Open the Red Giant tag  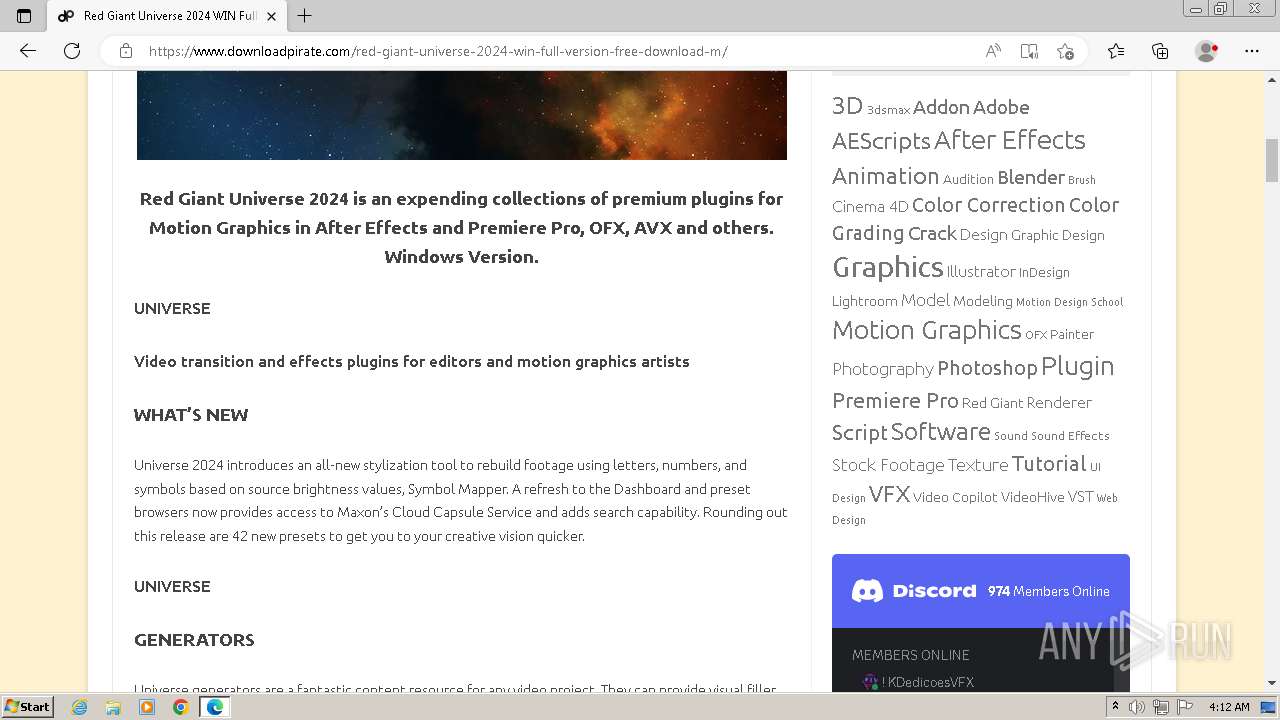click(993, 403)
